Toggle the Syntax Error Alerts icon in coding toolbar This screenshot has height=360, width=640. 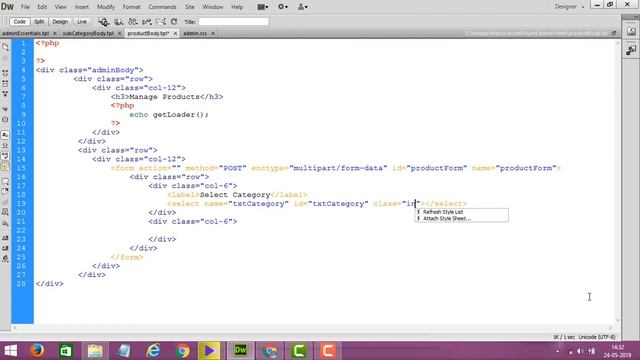(5, 156)
